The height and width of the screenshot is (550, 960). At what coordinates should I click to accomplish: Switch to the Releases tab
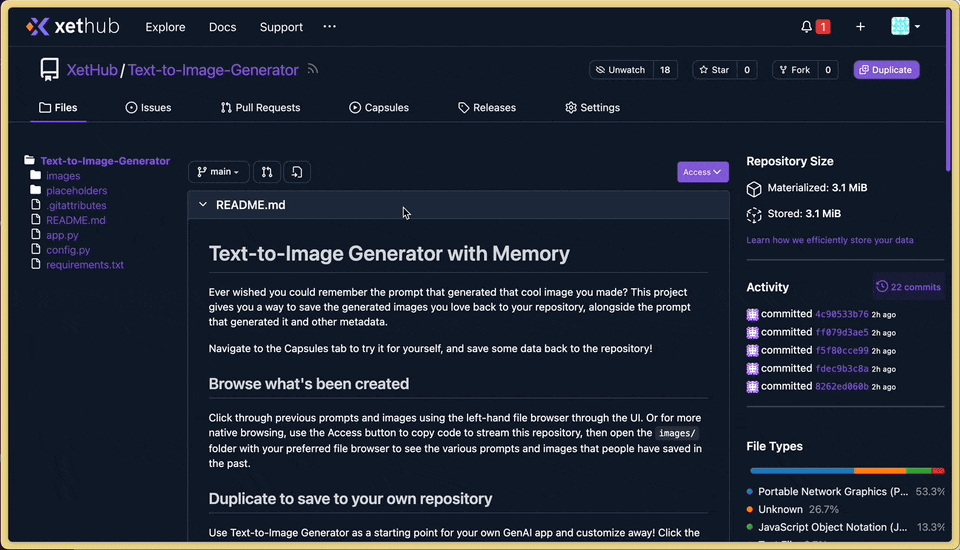[x=487, y=107]
